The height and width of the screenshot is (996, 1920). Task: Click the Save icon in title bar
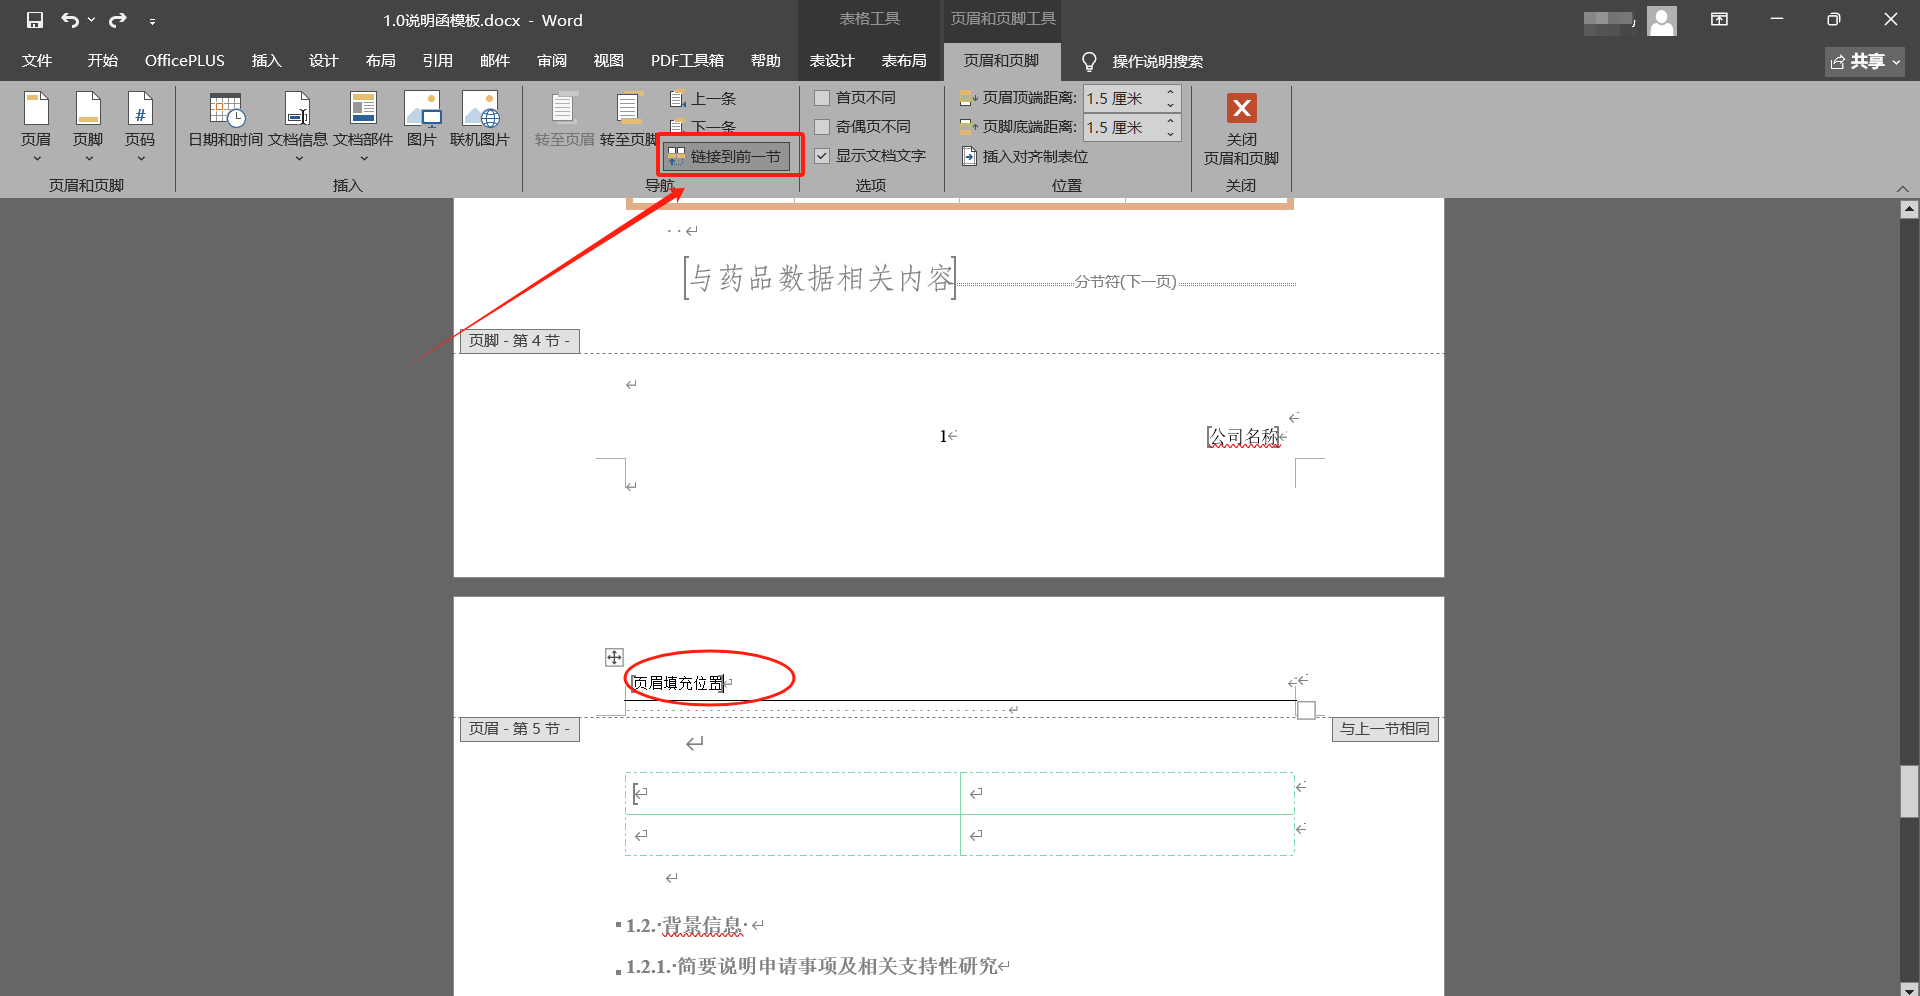click(x=35, y=20)
